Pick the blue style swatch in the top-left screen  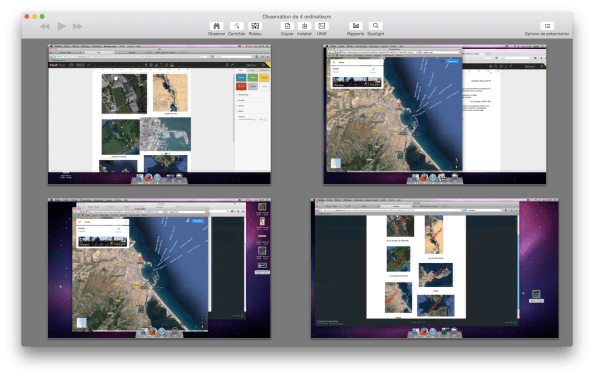[241, 78]
